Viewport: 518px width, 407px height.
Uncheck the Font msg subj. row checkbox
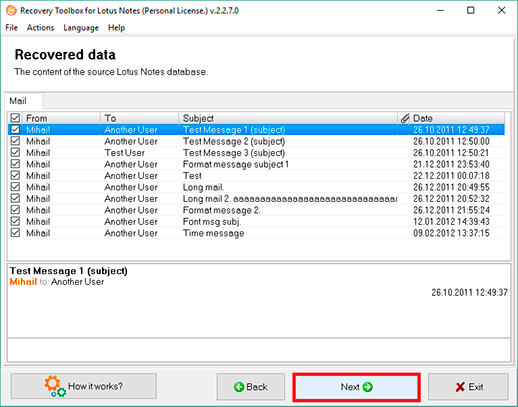coord(15,221)
